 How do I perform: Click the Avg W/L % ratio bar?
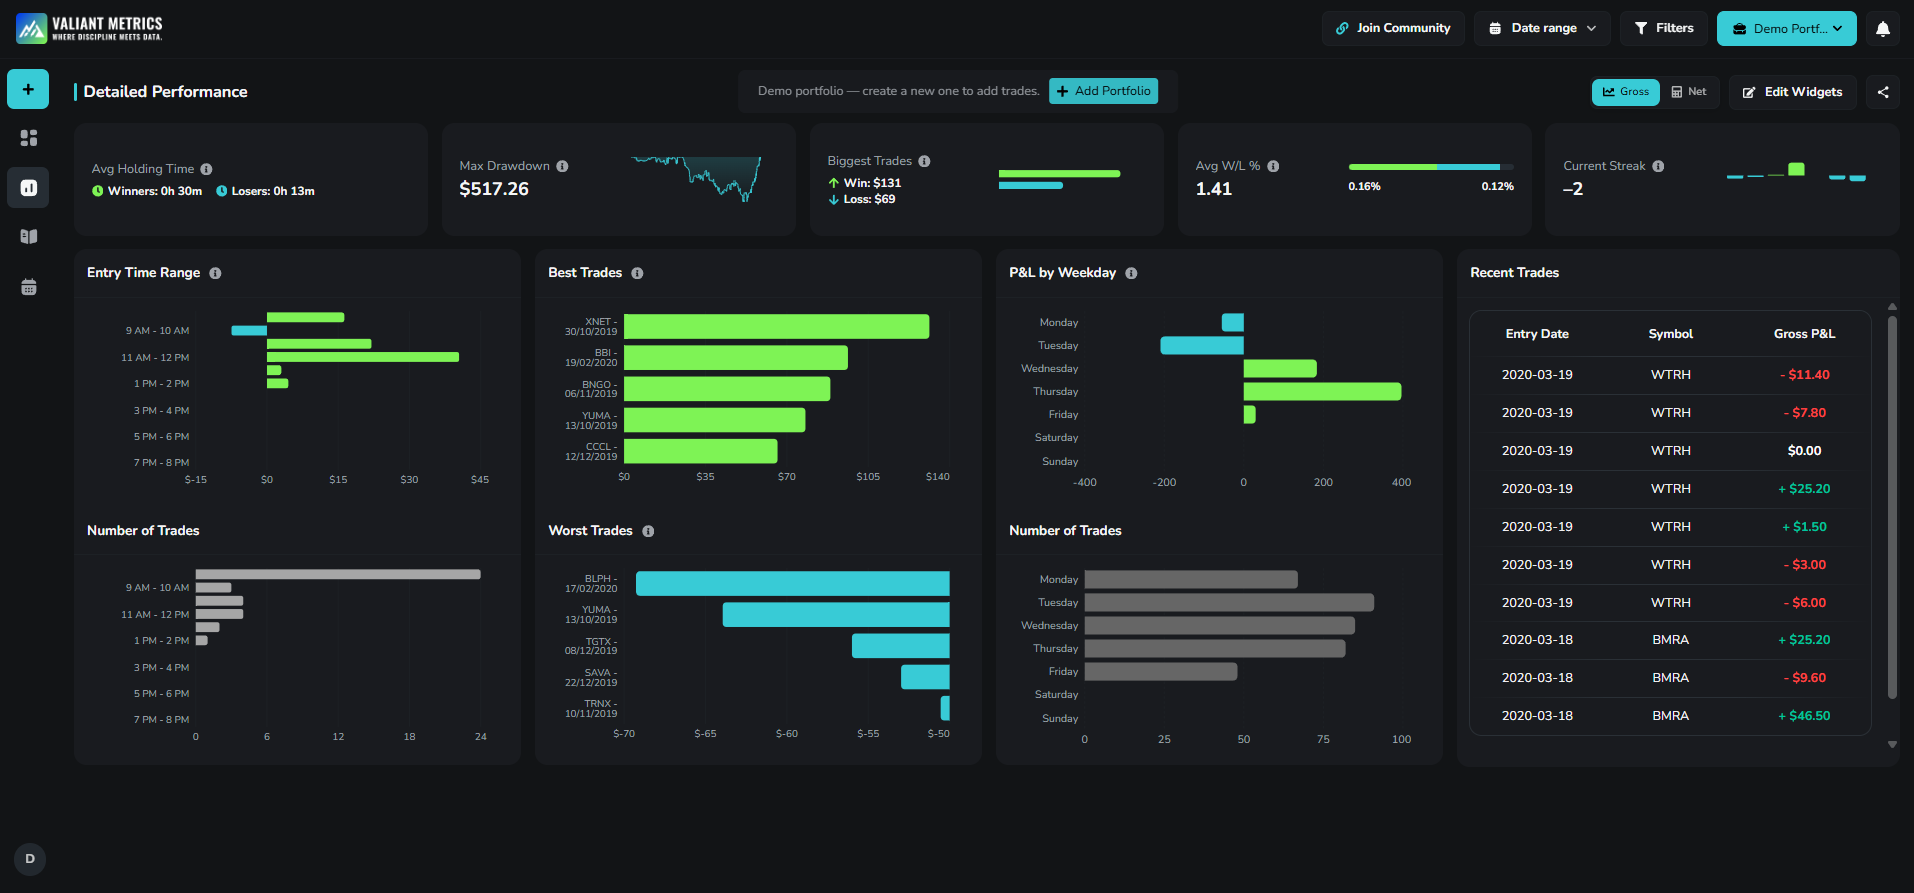coord(1430,167)
